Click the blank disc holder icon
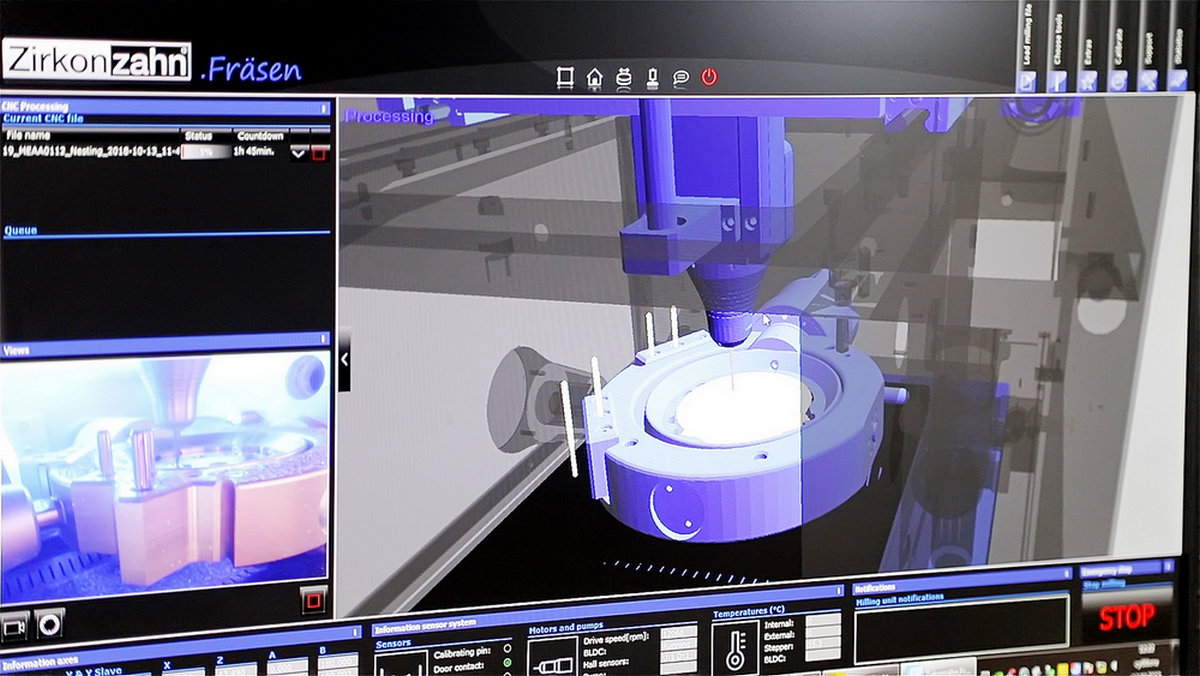Screen dimensions: 1200x676 (x=624, y=77)
